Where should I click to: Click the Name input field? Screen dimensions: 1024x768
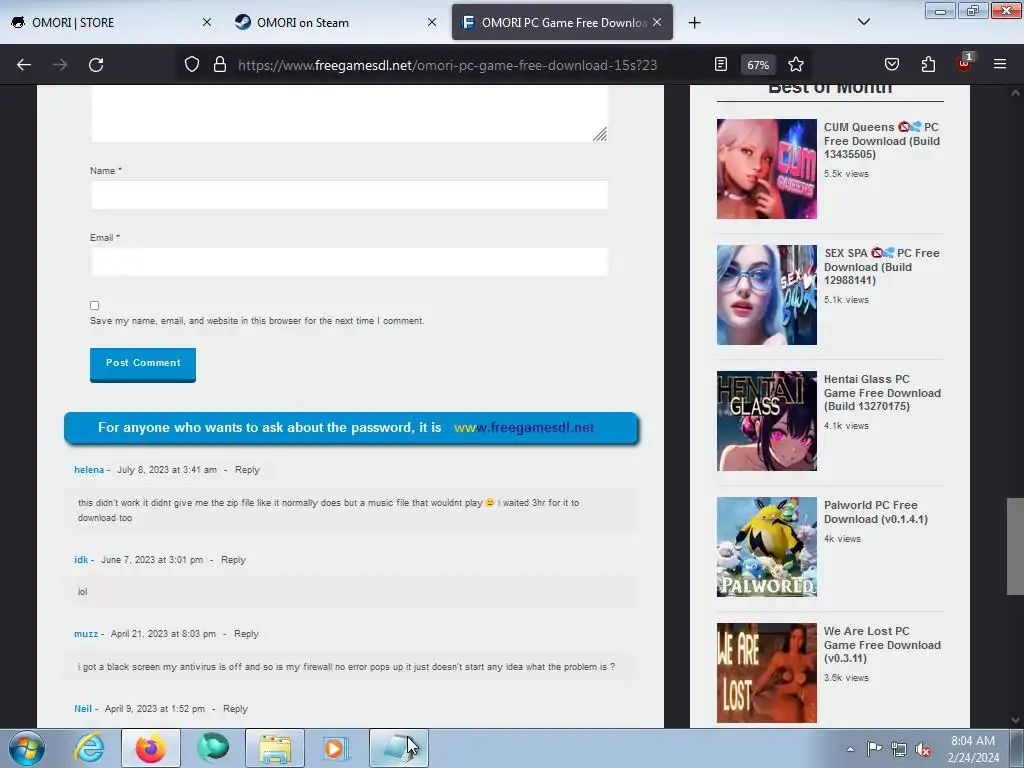coord(349,195)
